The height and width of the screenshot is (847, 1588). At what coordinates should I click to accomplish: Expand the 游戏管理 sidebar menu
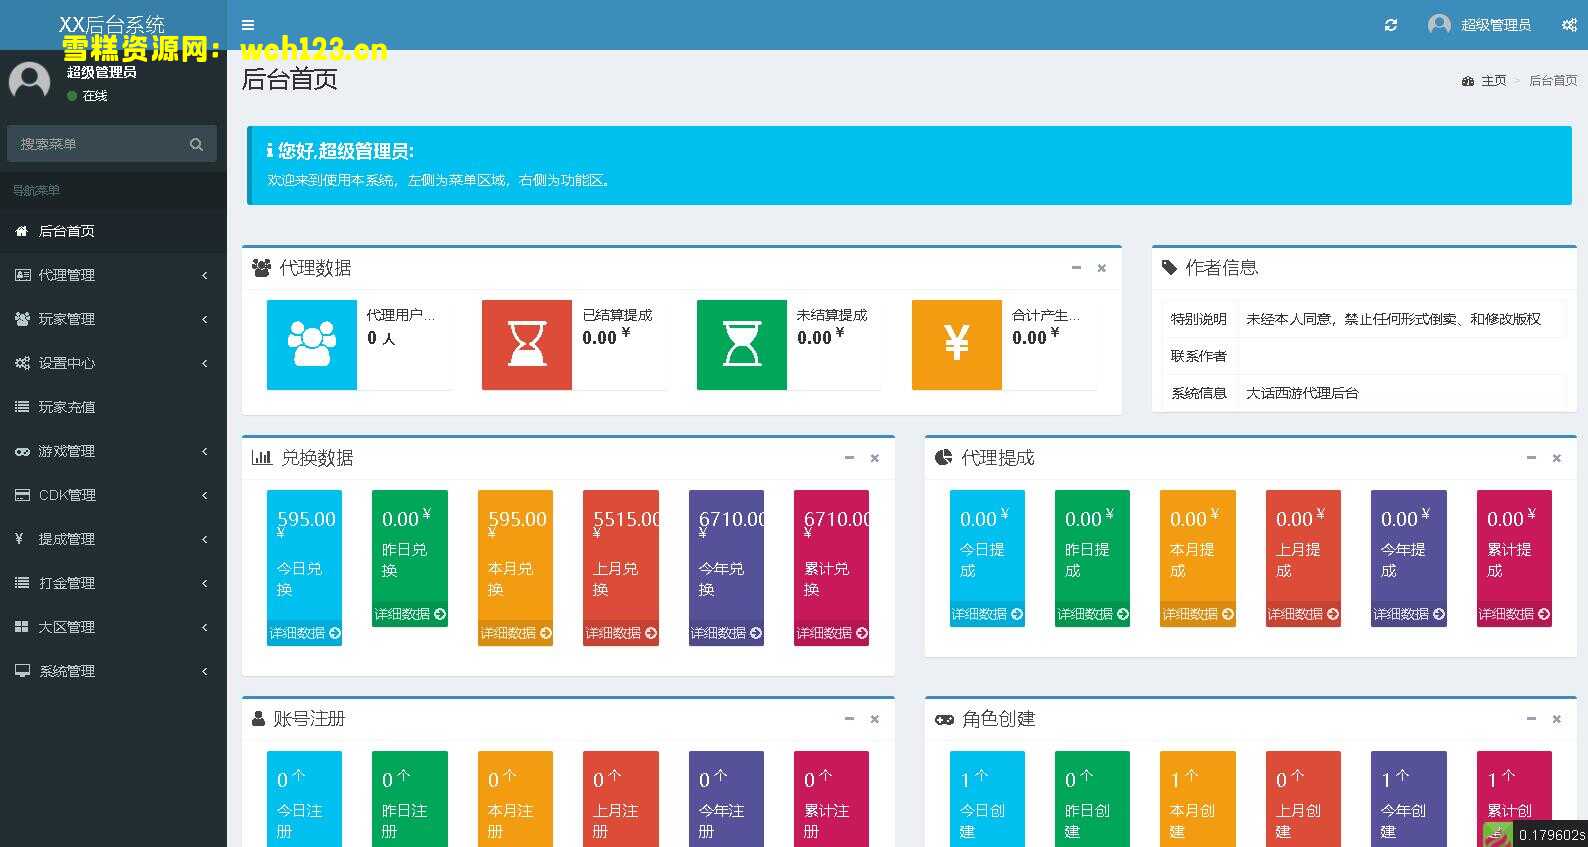coord(113,451)
